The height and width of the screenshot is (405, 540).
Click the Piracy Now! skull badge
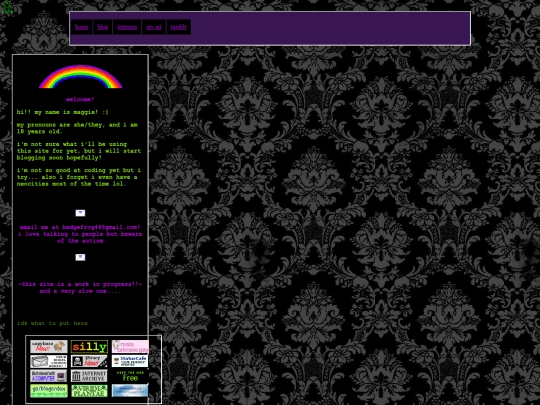pyautogui.click(x=89, y=362)
